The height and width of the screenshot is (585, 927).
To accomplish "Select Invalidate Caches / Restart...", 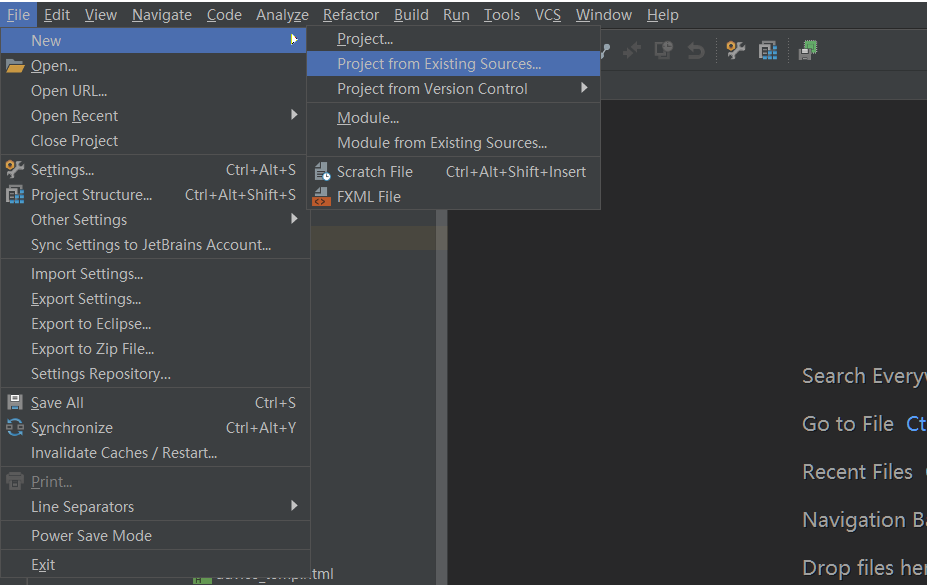I will pyautogui.click(x=154, y=453).
